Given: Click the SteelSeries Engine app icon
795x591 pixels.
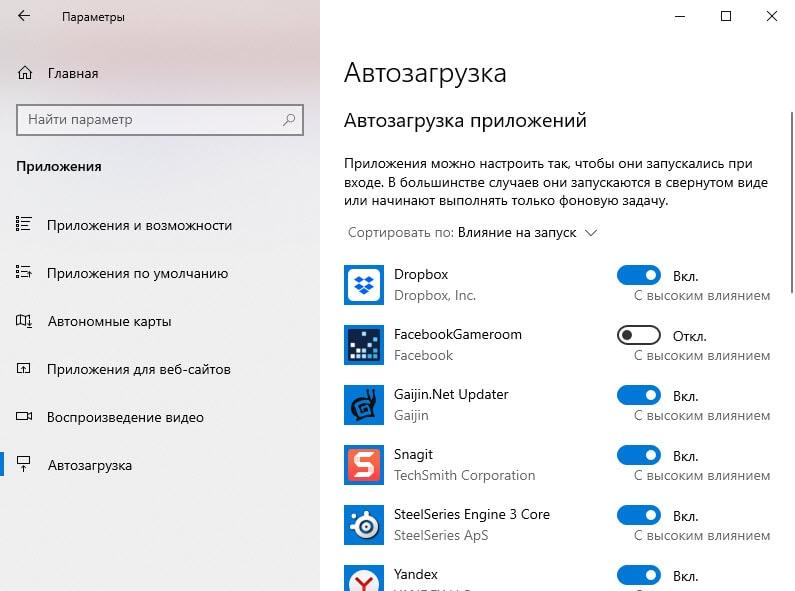Looking at the screenshot, I should (x=364, y=525).
